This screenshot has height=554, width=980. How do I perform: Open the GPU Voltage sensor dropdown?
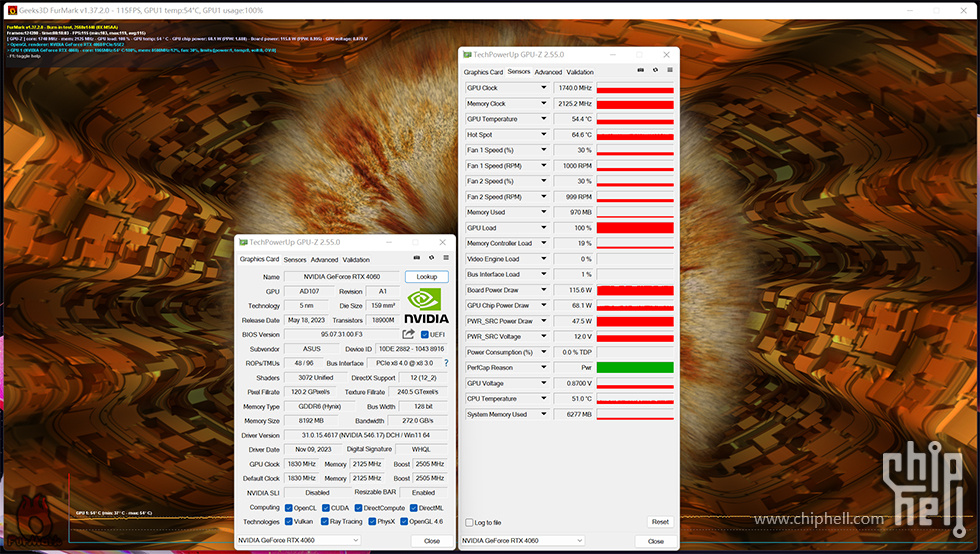coord(543,383)
